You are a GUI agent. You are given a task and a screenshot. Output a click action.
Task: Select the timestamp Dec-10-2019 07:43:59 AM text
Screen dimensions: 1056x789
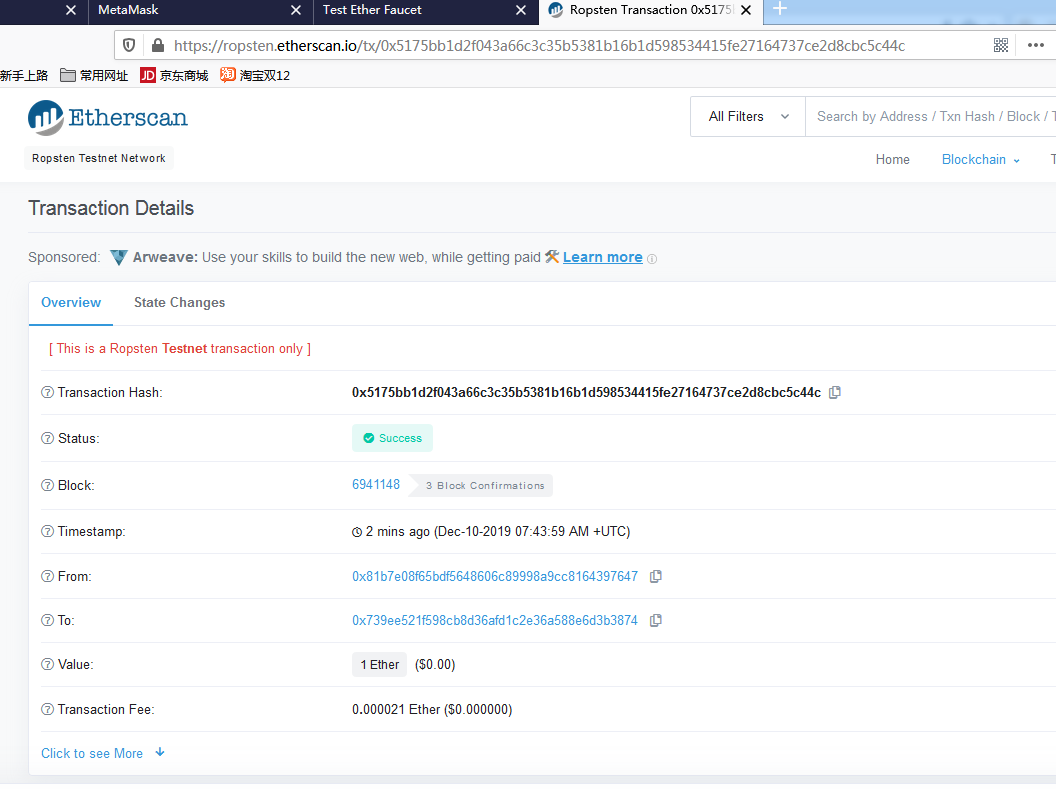click(x=531, y=531)
